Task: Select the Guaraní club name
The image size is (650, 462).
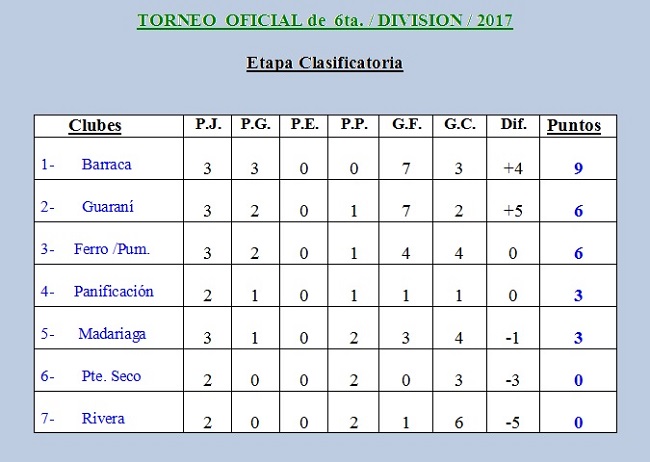Action: point(108,207)
